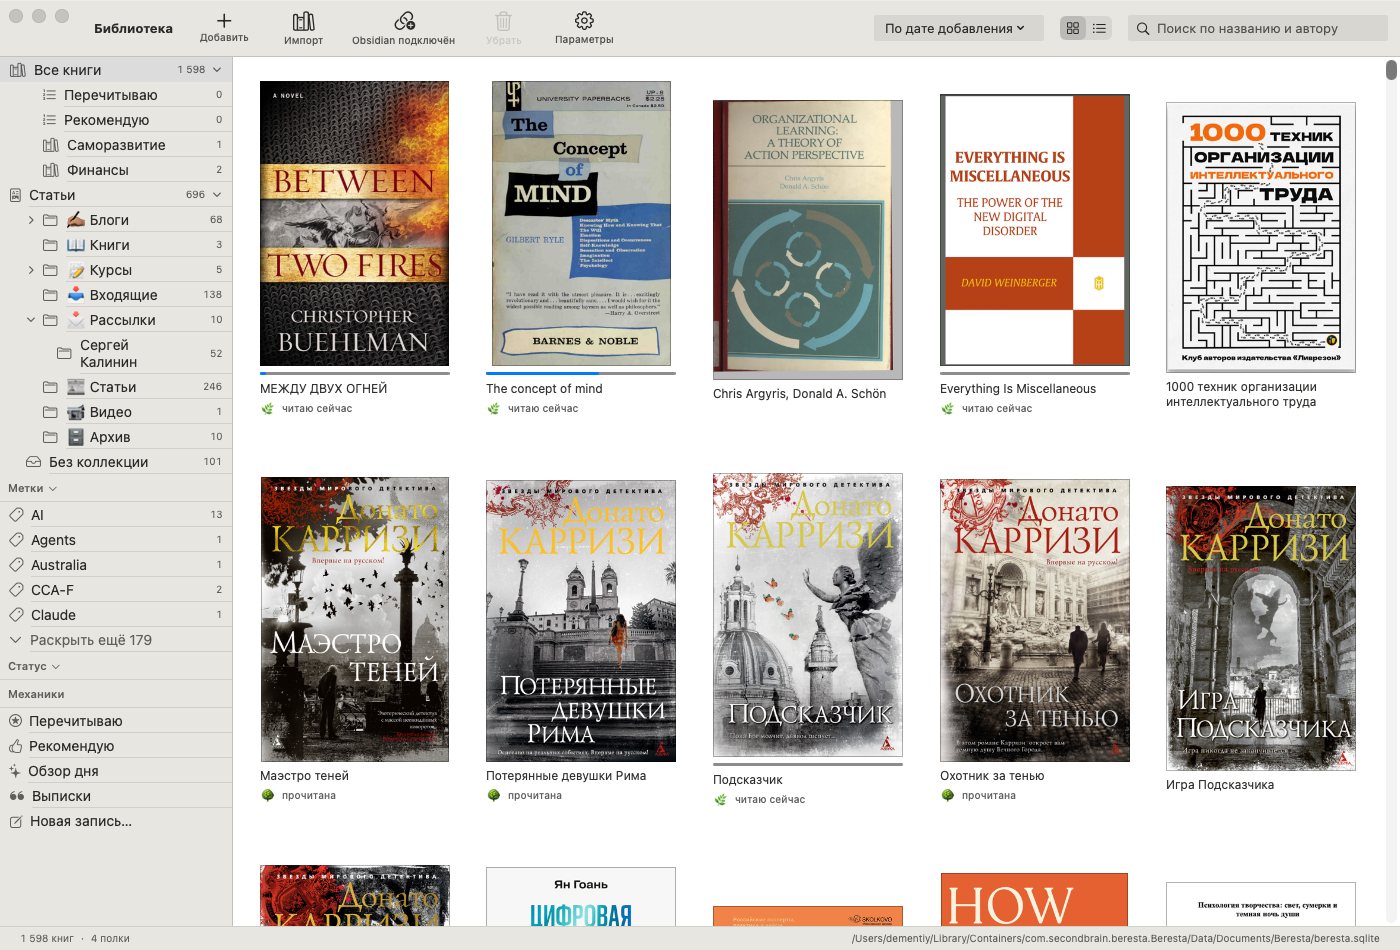The width and height of the screenshot is (1400, 950).
Task: Click the Рассылки envelope emoji icon
Action: click(76, 320)
